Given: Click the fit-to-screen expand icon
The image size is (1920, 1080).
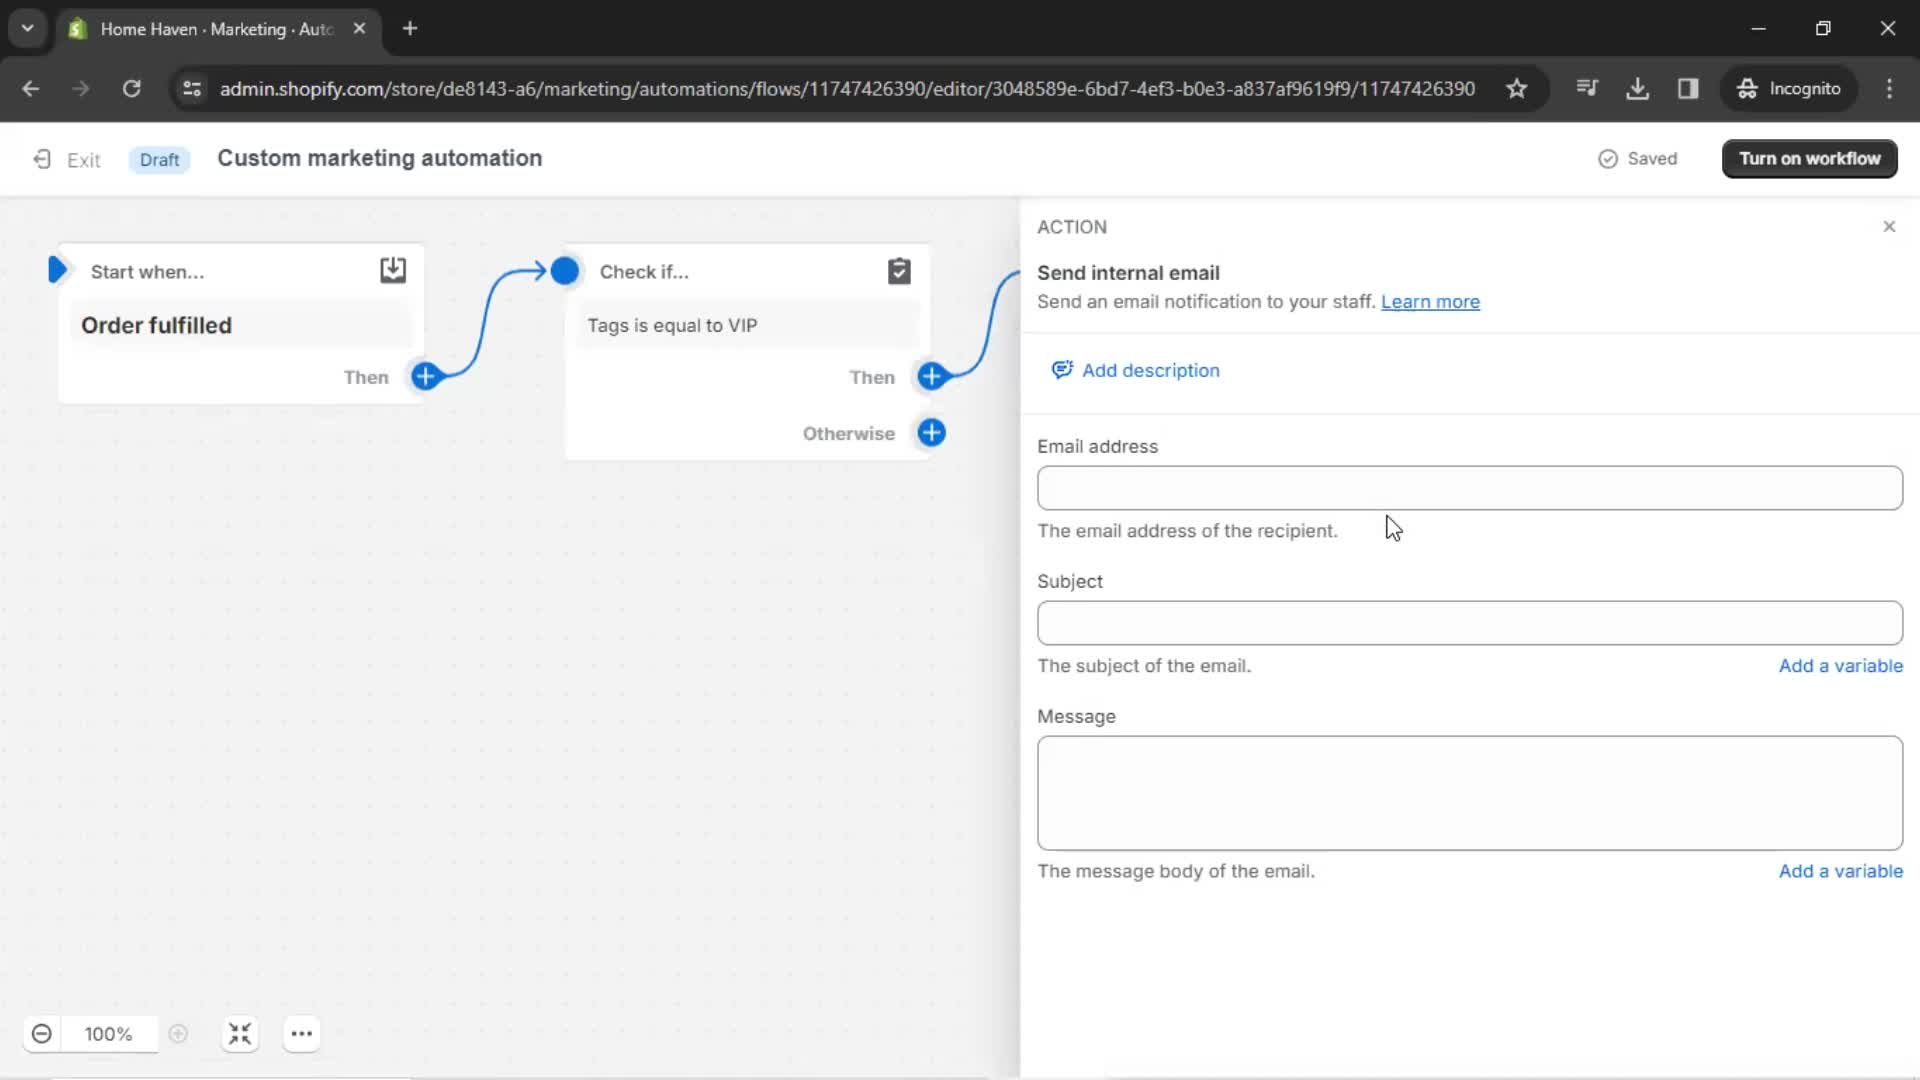Looking at the screenshot, I should (x=240, y=1034).
